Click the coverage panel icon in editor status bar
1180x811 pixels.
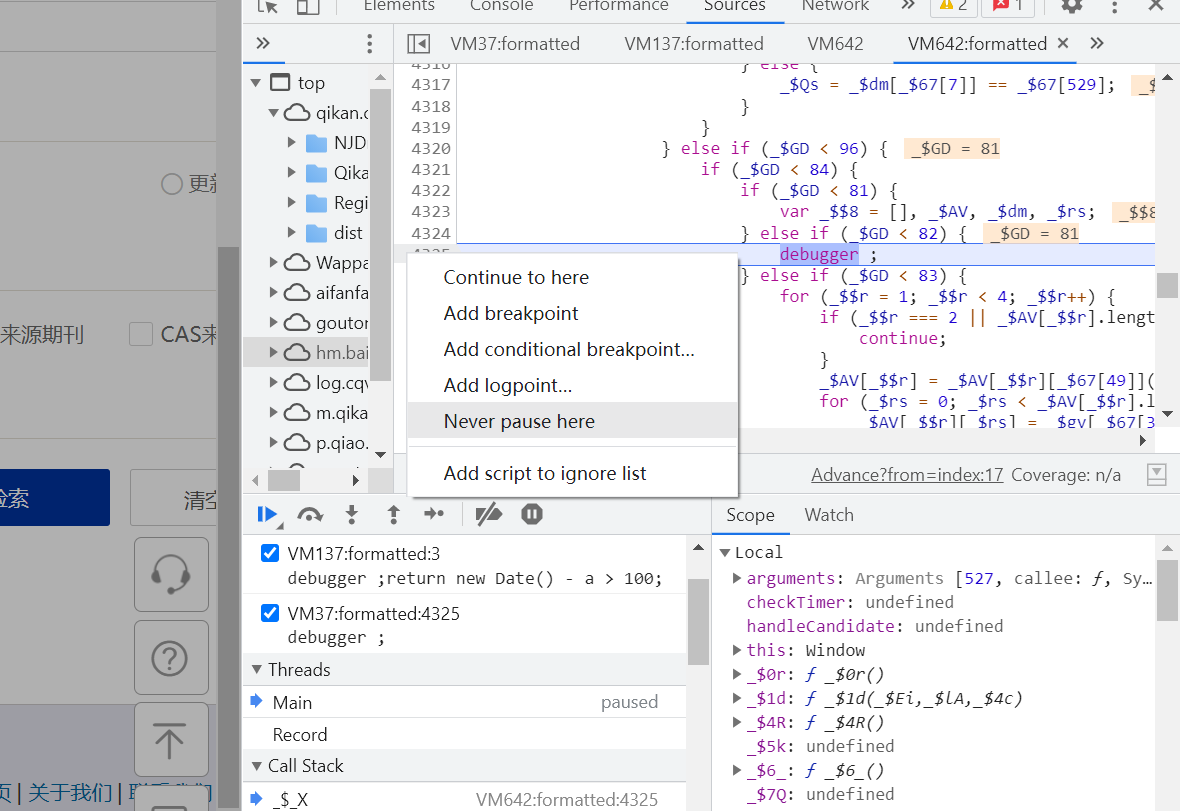(x=1157, y=474)
